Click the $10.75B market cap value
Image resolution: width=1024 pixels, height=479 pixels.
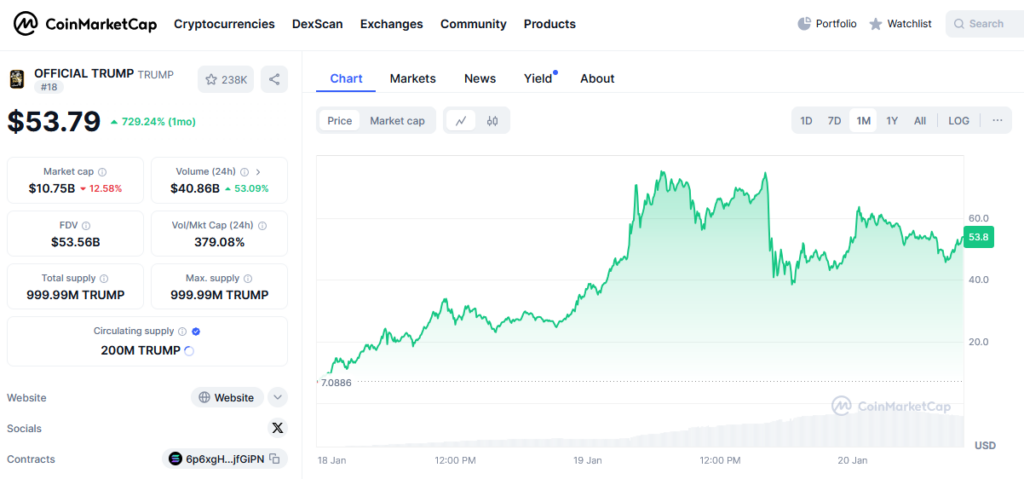[x=52, y=189]
